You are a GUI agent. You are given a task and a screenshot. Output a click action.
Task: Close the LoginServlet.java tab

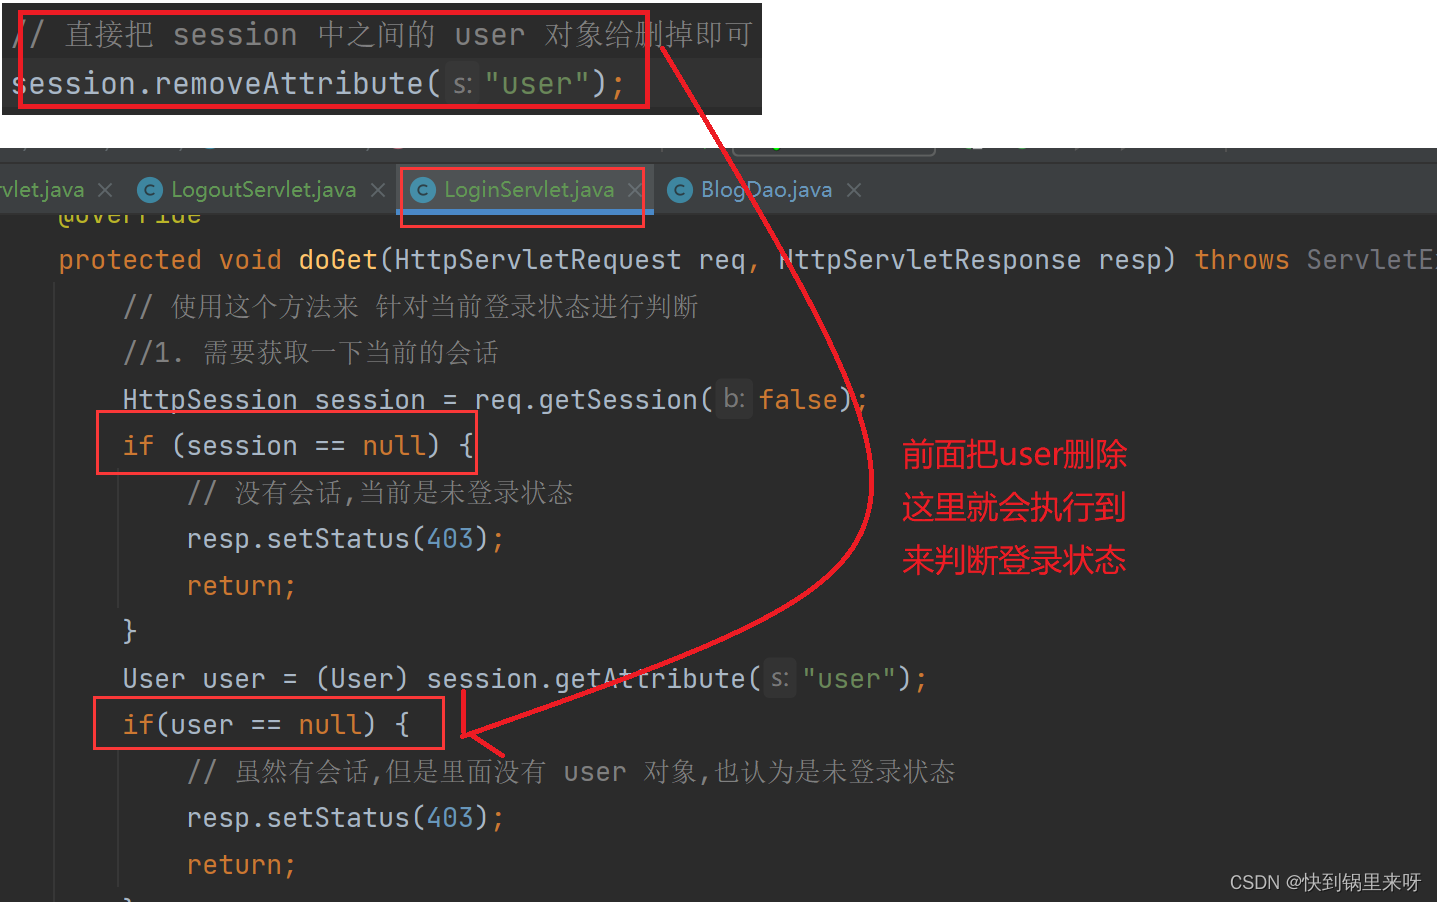click(x=635, y=190)
